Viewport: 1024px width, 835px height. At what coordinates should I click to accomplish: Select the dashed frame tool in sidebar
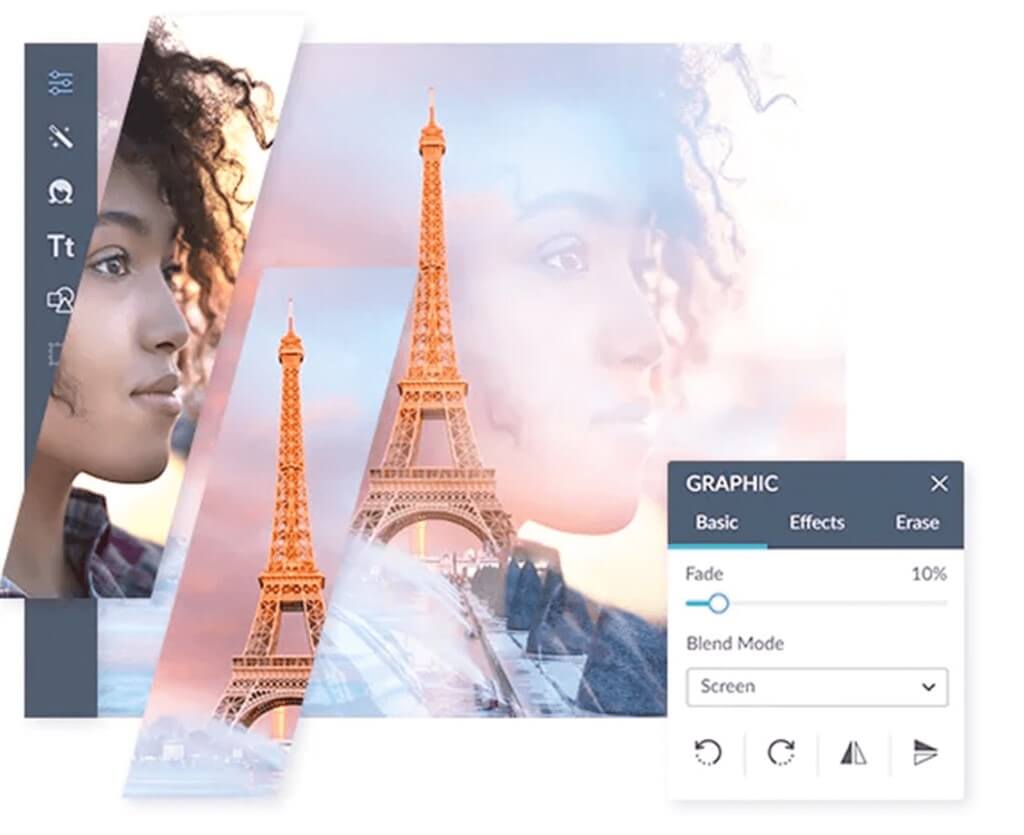click(x=55, y=353)
